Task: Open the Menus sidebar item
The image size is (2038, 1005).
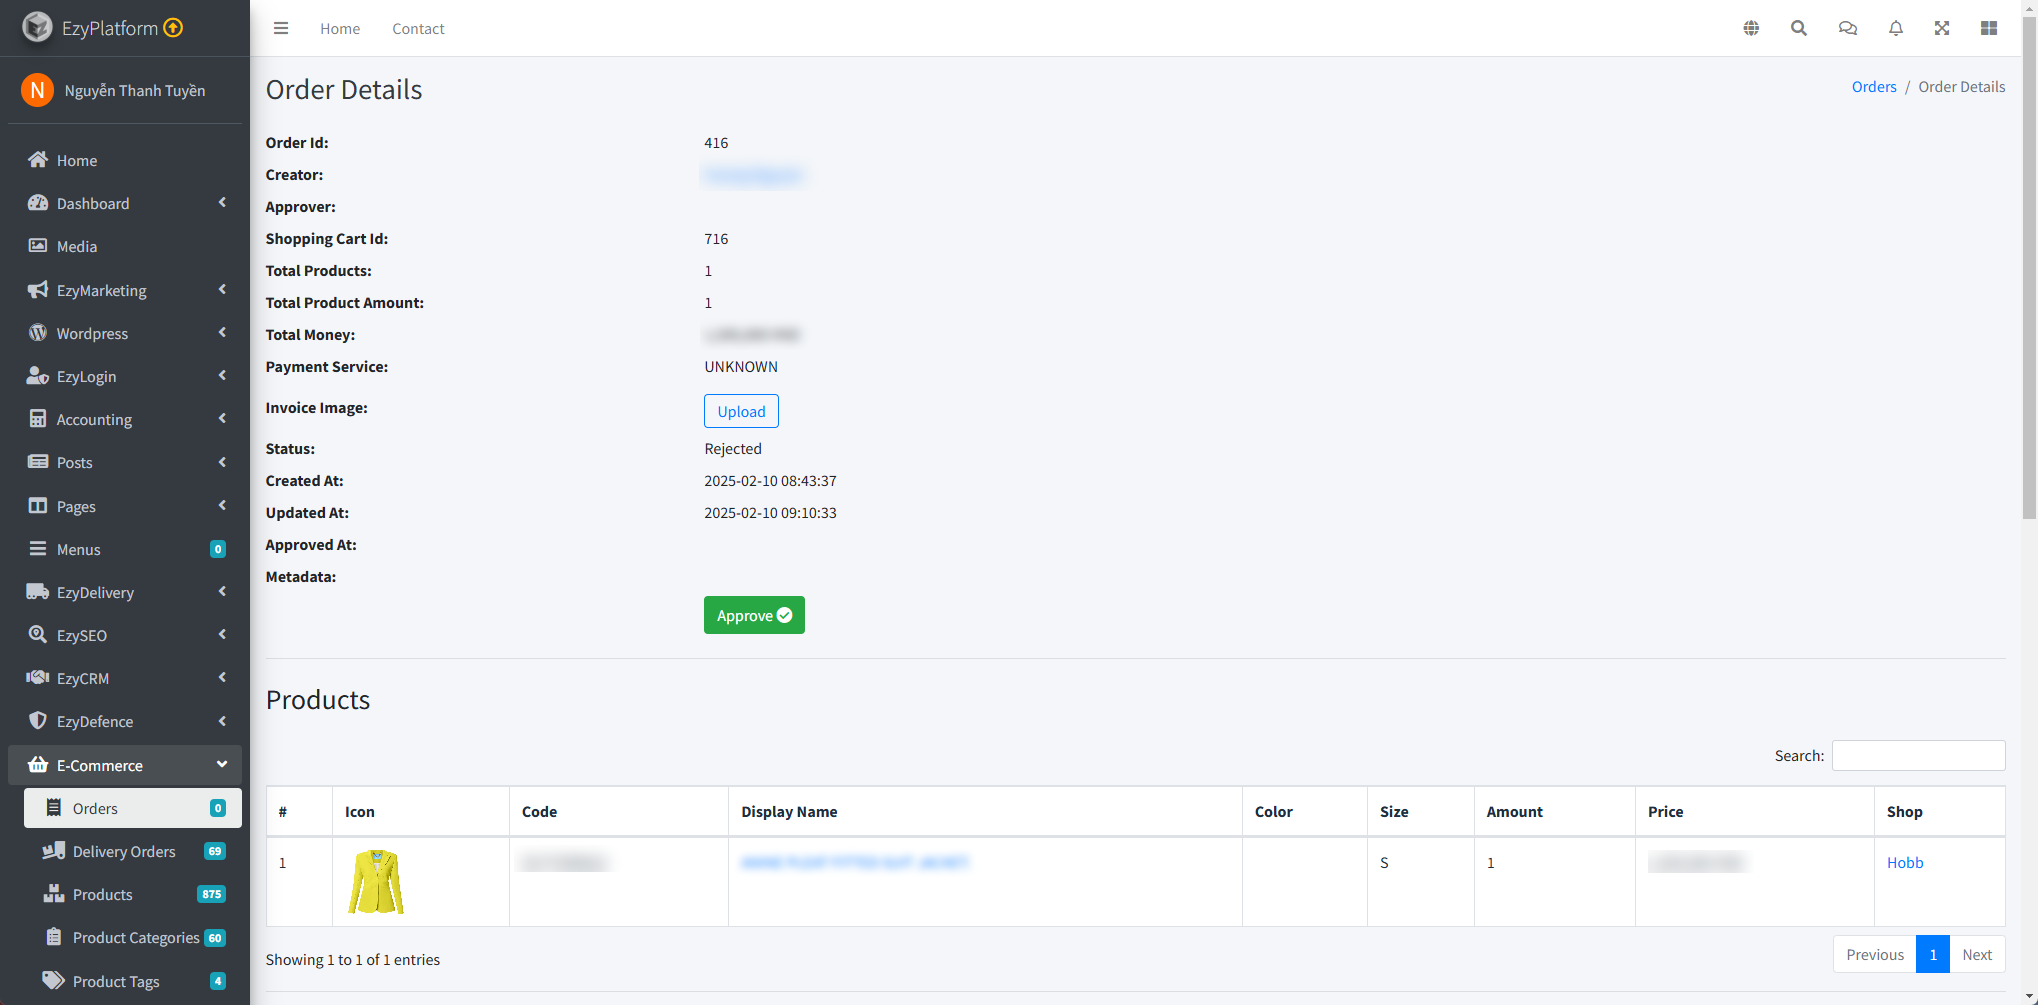Action: pos(125,549)
